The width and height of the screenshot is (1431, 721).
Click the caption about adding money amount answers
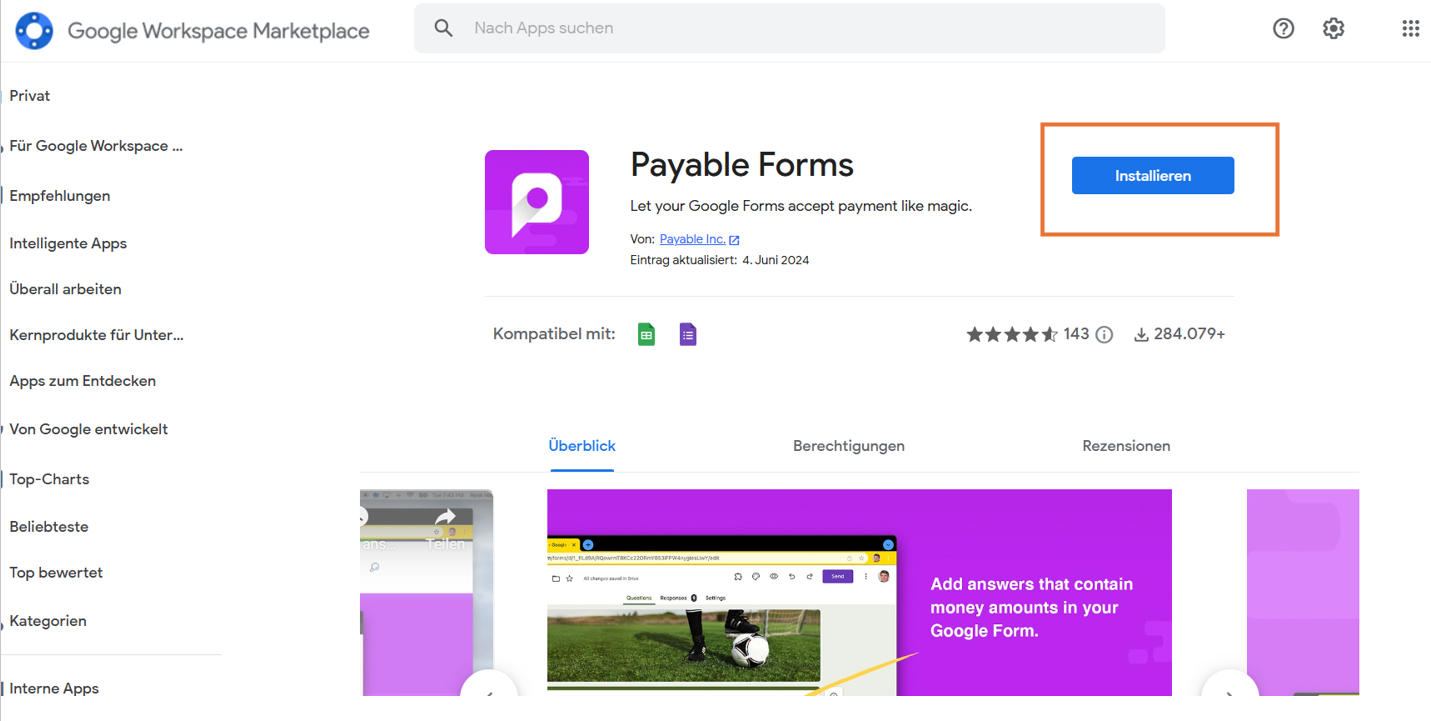tap(1032, 607)
